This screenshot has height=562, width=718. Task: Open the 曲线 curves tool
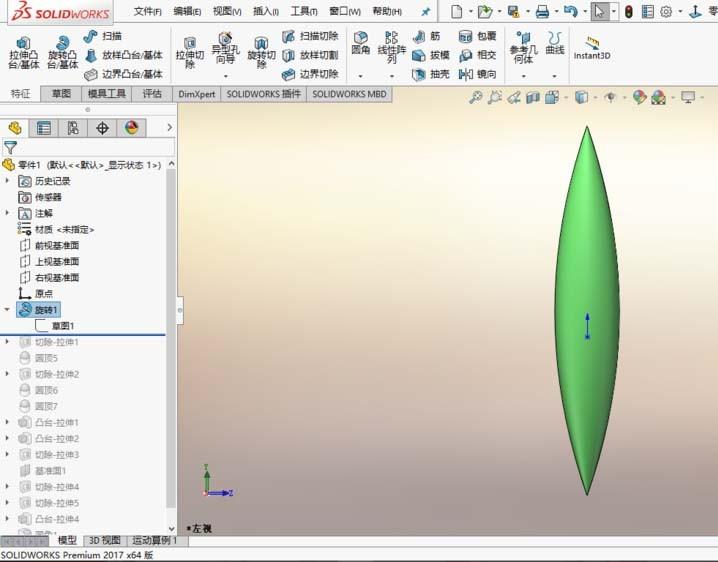(x=555, y=43)
